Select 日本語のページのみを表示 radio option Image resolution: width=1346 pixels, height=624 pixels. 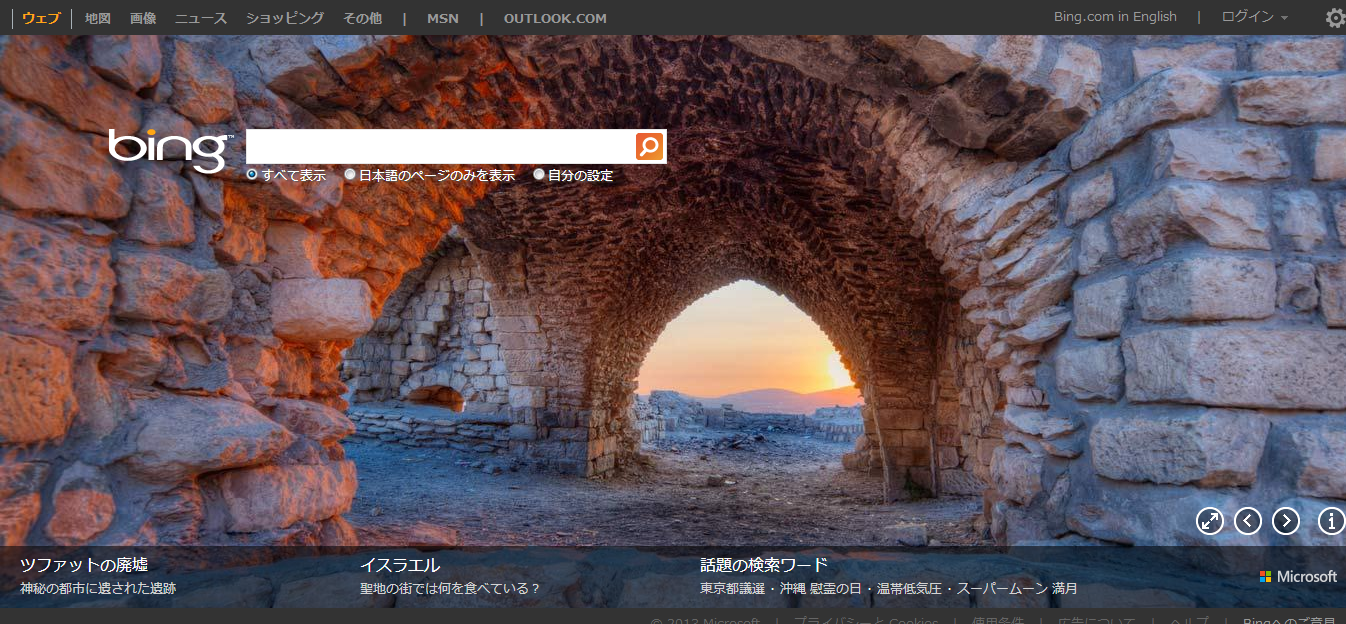pyautogui.click(x=350, y=175)
